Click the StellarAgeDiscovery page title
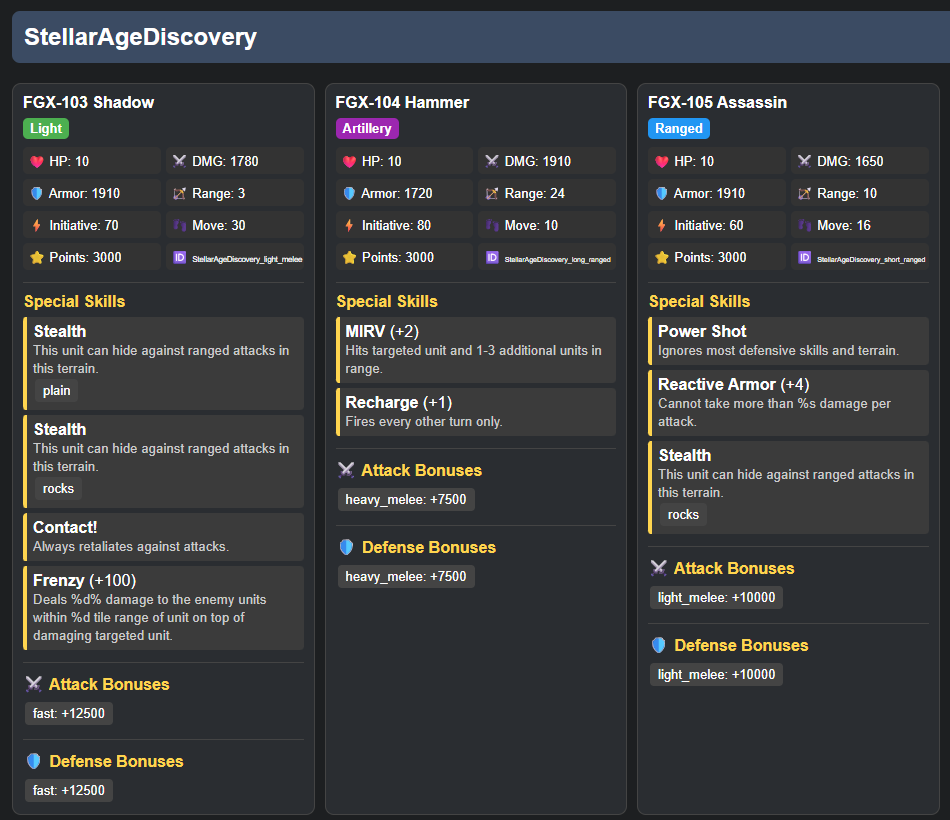This screenshot has width=950, height=820. click(141, 37)
